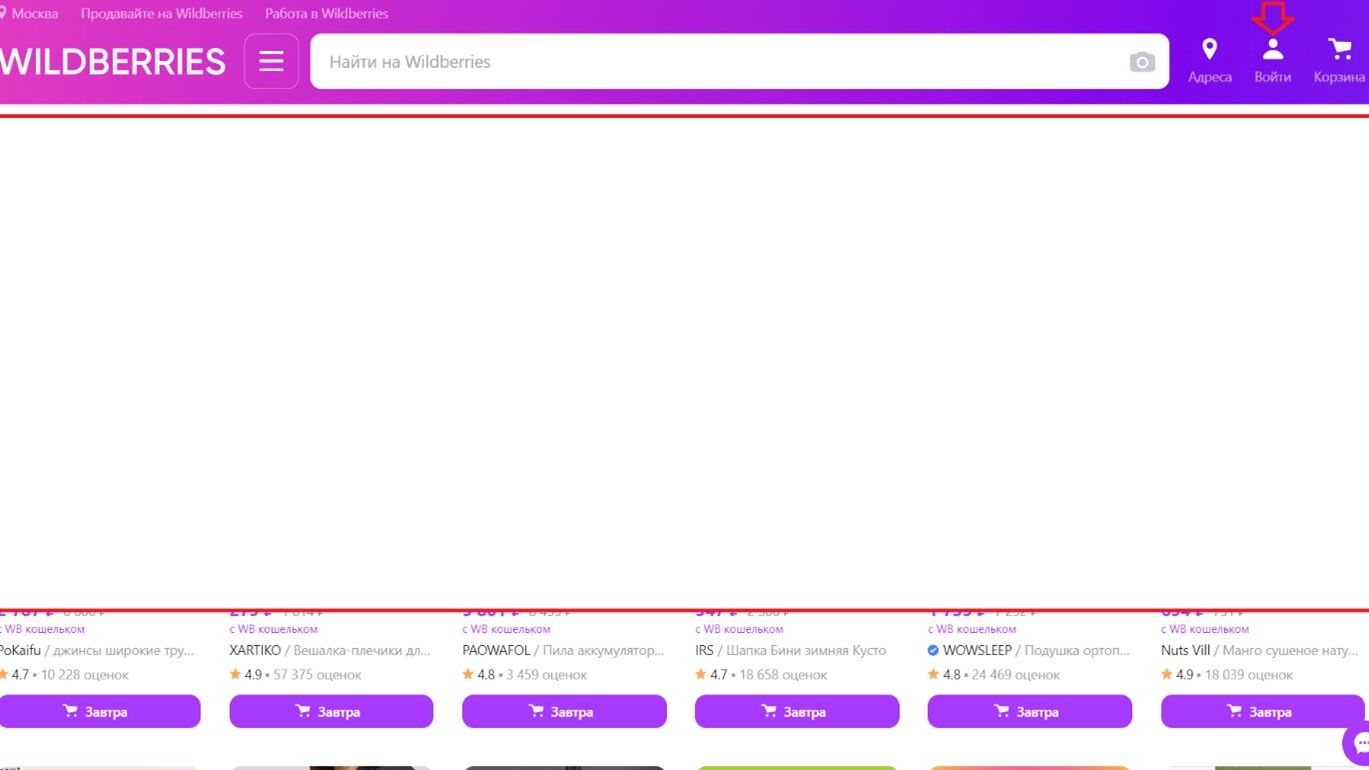View XARTIKO 57 375 оценок rating
Screen dimensions: 1369x770
coord(296,675)
